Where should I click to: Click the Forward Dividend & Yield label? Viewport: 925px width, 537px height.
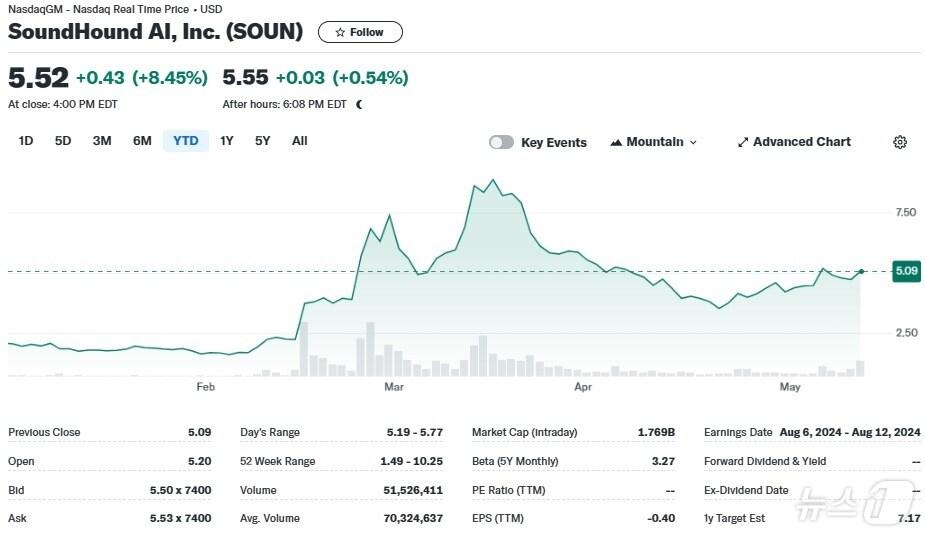click(765, 461)
